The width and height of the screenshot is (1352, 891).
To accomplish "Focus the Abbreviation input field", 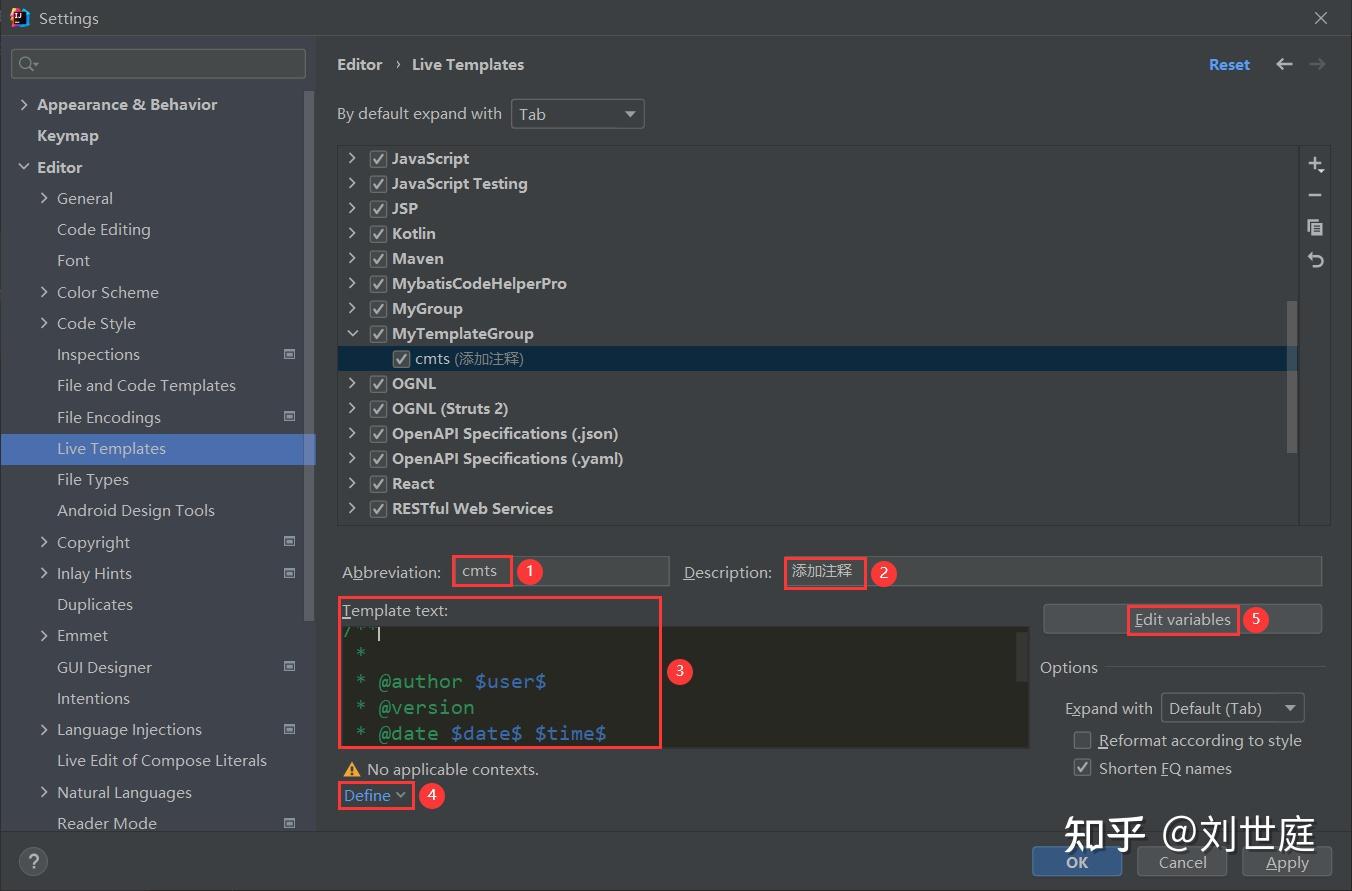I will pyautogui.click(x=560, y=571).
